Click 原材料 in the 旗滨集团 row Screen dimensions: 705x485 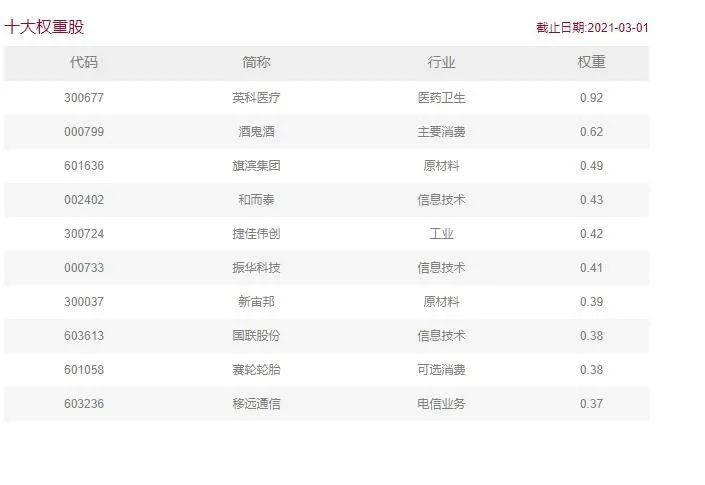(441, 166)
